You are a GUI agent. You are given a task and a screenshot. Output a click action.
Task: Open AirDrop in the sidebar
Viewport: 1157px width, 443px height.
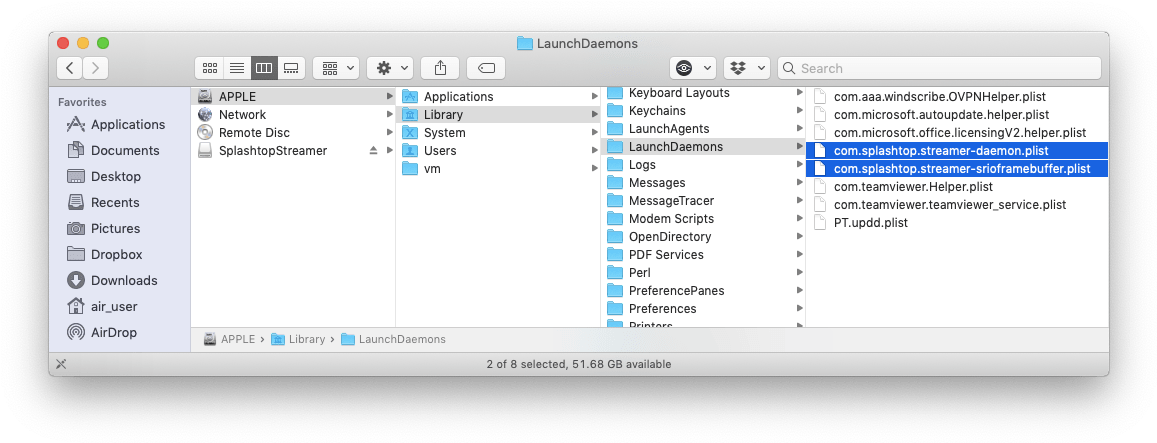click(101, 332)
